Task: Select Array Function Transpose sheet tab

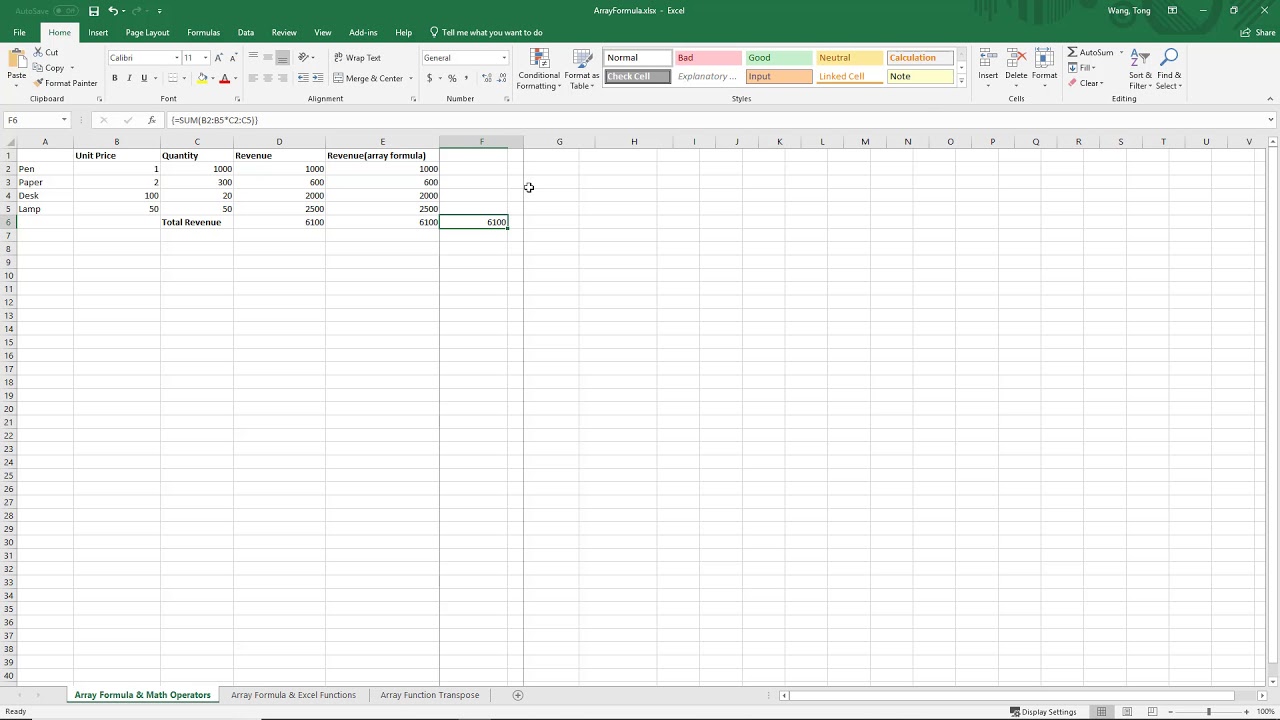Action: point(430,695)
